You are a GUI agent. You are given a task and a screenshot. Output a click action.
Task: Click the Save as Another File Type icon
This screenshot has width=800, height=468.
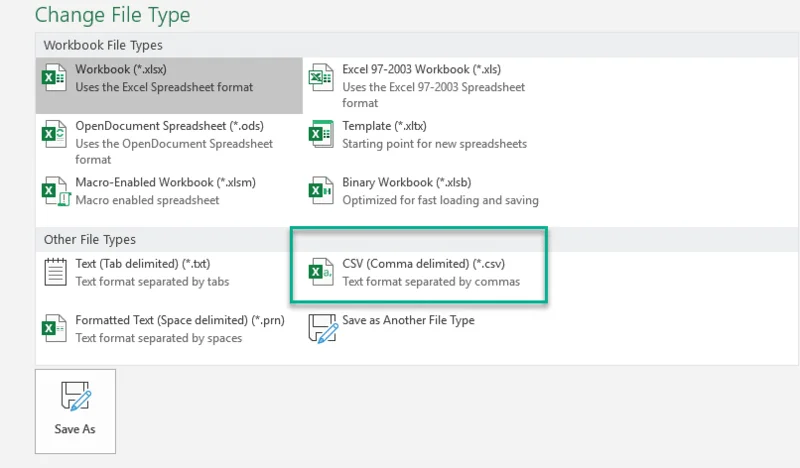pos(323,328)
